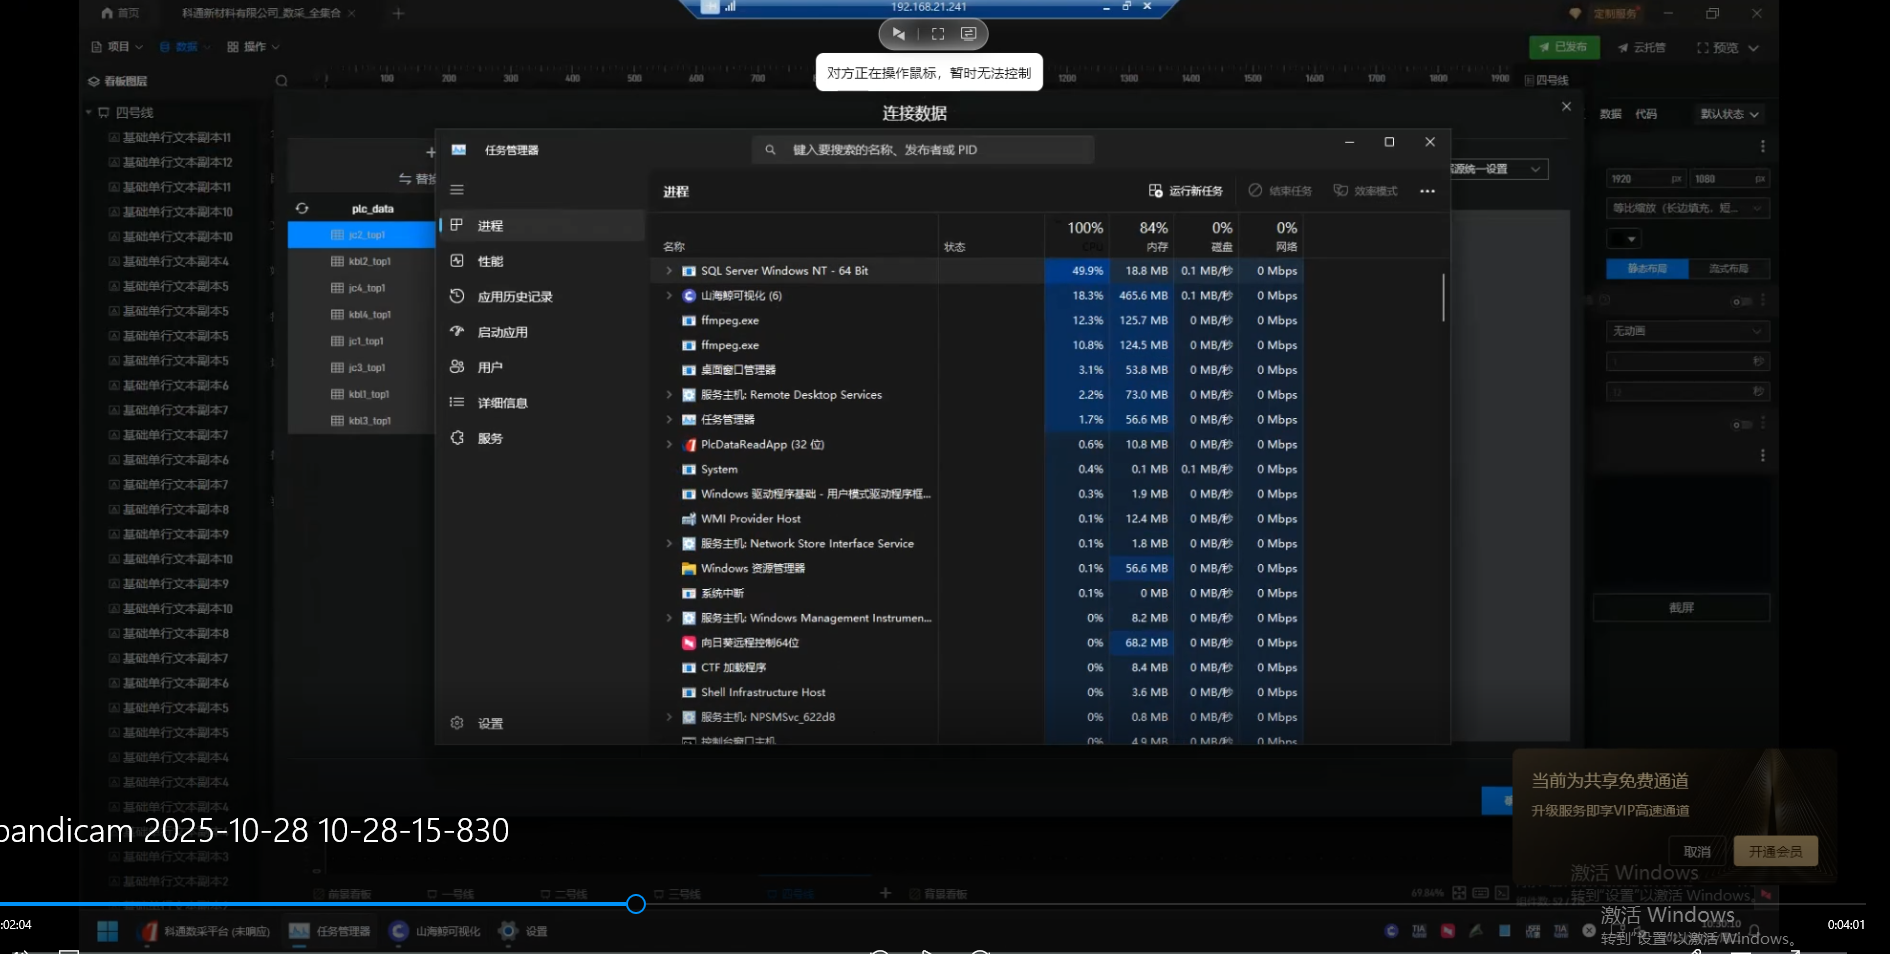Viewport: 1890px width, 954px height.
Task: Switch to the 详细信息 details tab
Action: [502, 403]
